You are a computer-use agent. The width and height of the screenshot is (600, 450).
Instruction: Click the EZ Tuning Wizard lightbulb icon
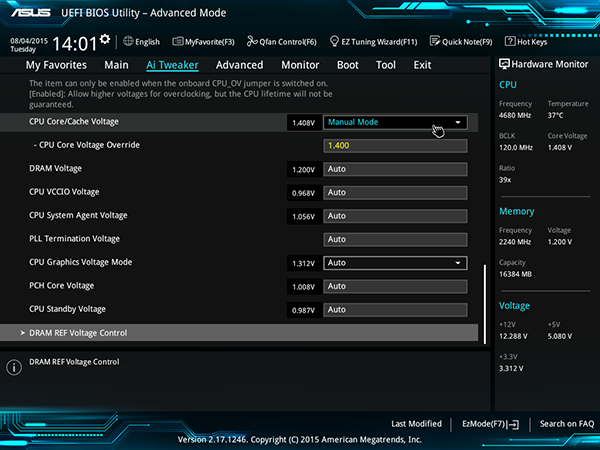point(334,41)
